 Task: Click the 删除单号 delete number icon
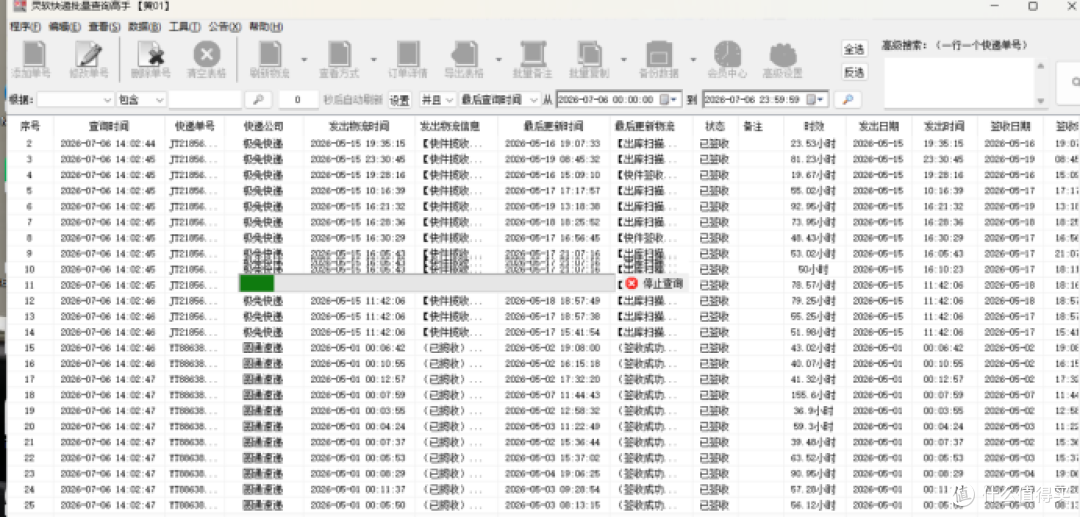tap(150, 54)
